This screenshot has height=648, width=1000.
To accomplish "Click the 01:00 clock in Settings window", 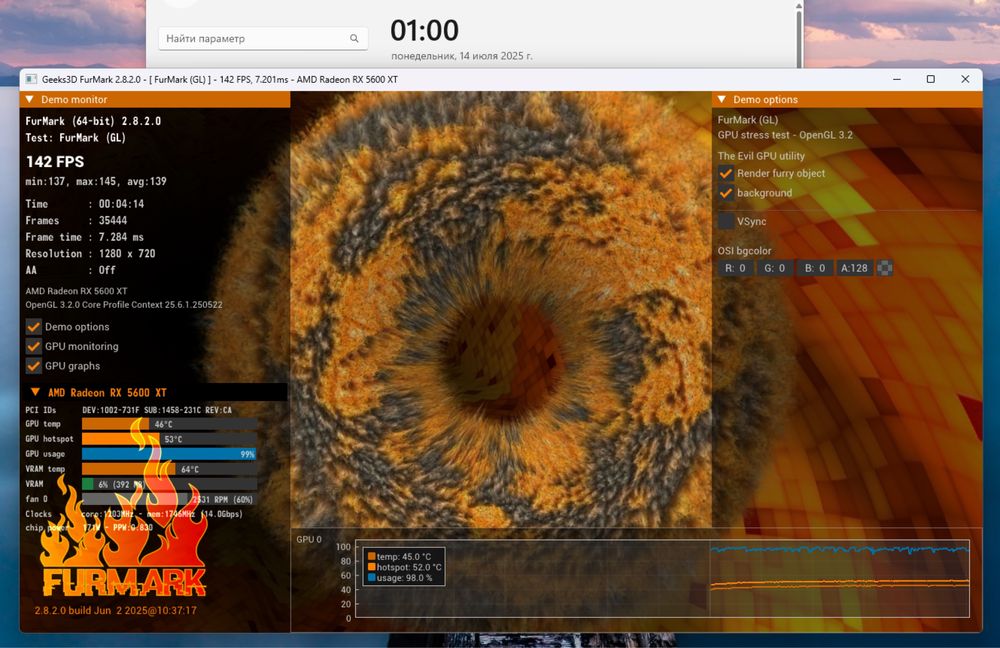I will click(x=424, y=31).
